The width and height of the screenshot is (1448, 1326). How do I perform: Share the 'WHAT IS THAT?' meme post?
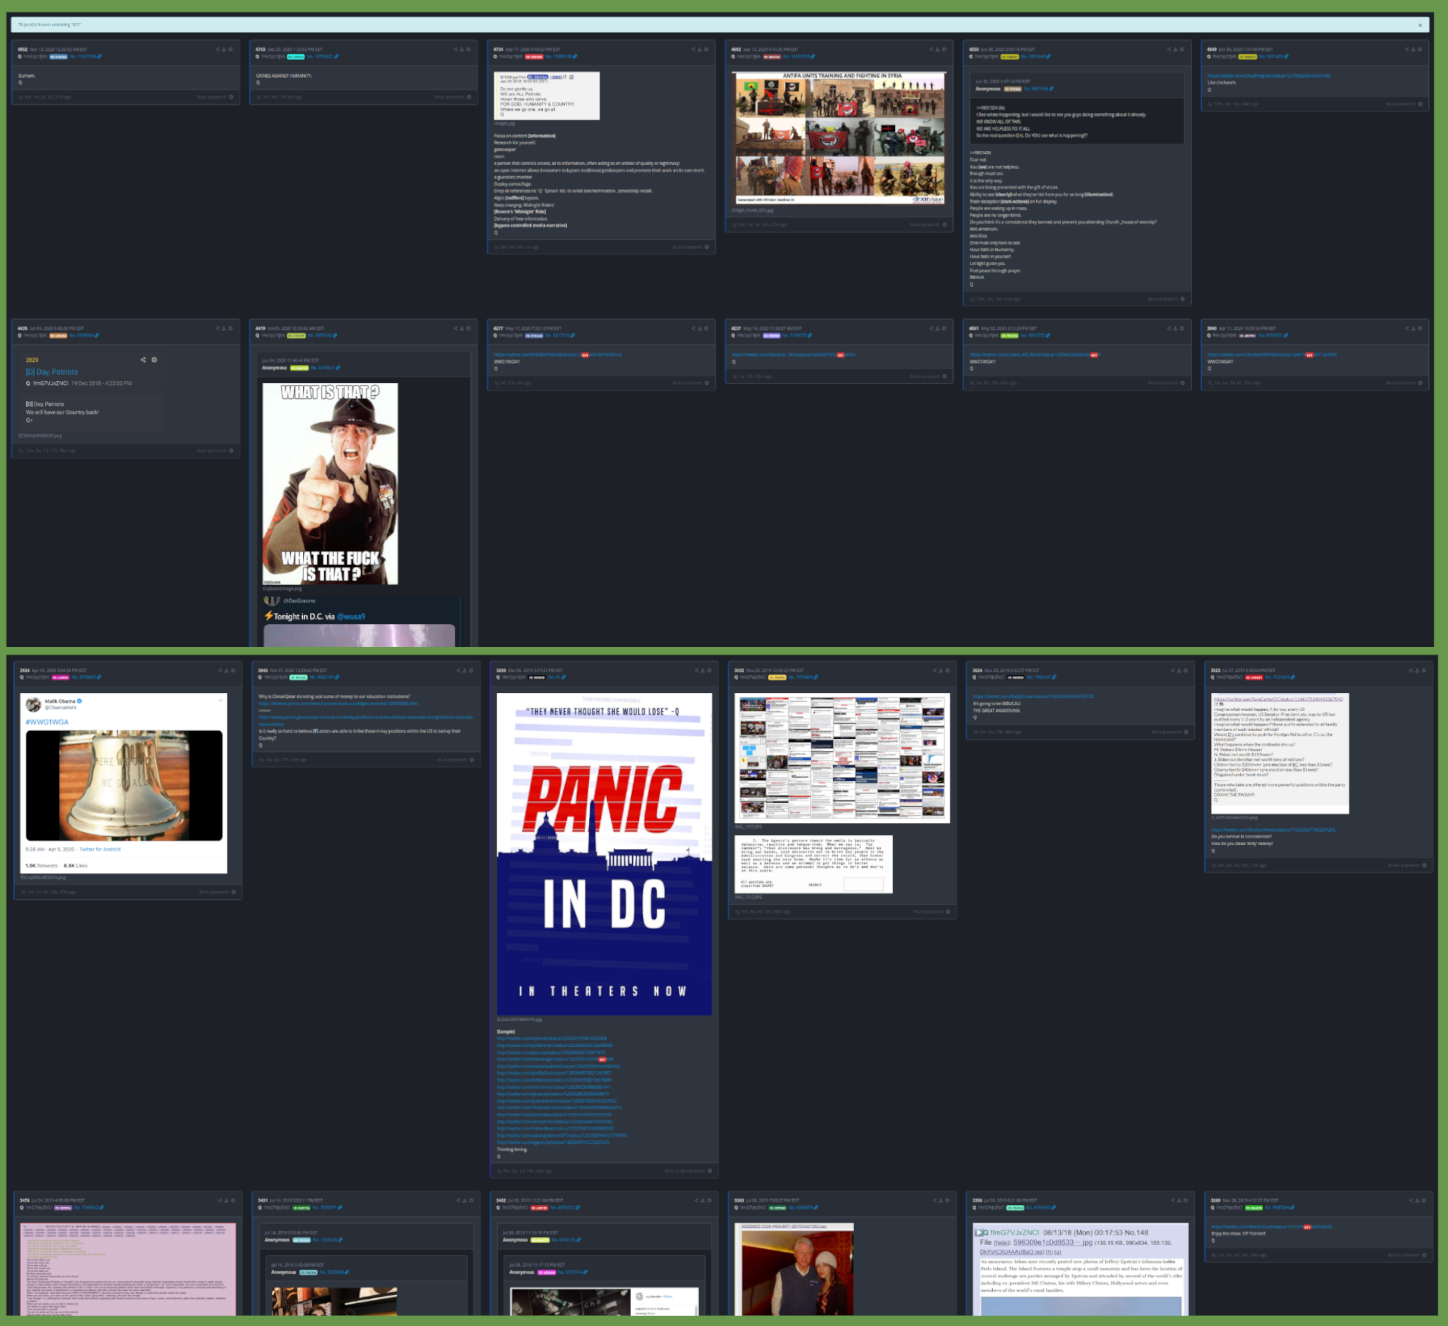[457, 328]
